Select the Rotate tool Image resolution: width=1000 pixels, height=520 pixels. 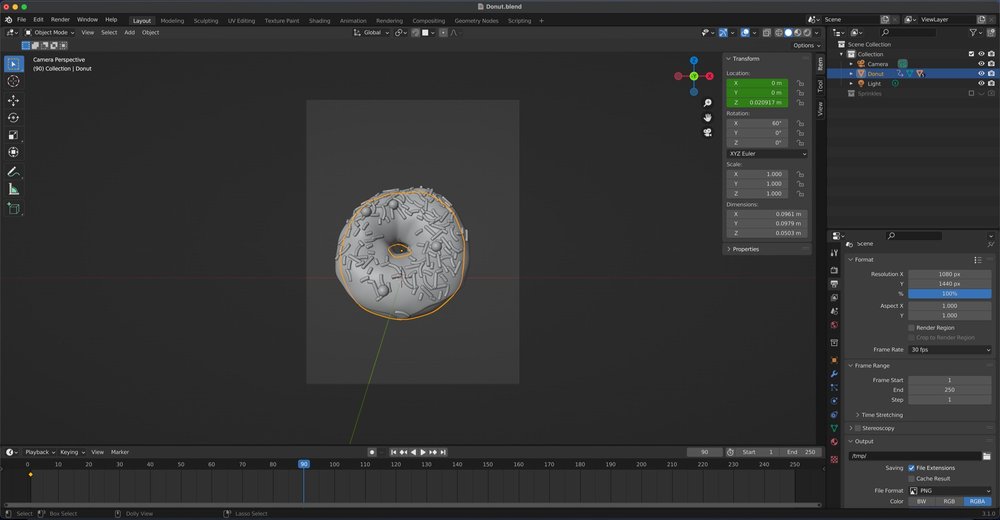[x=13, y=117]
